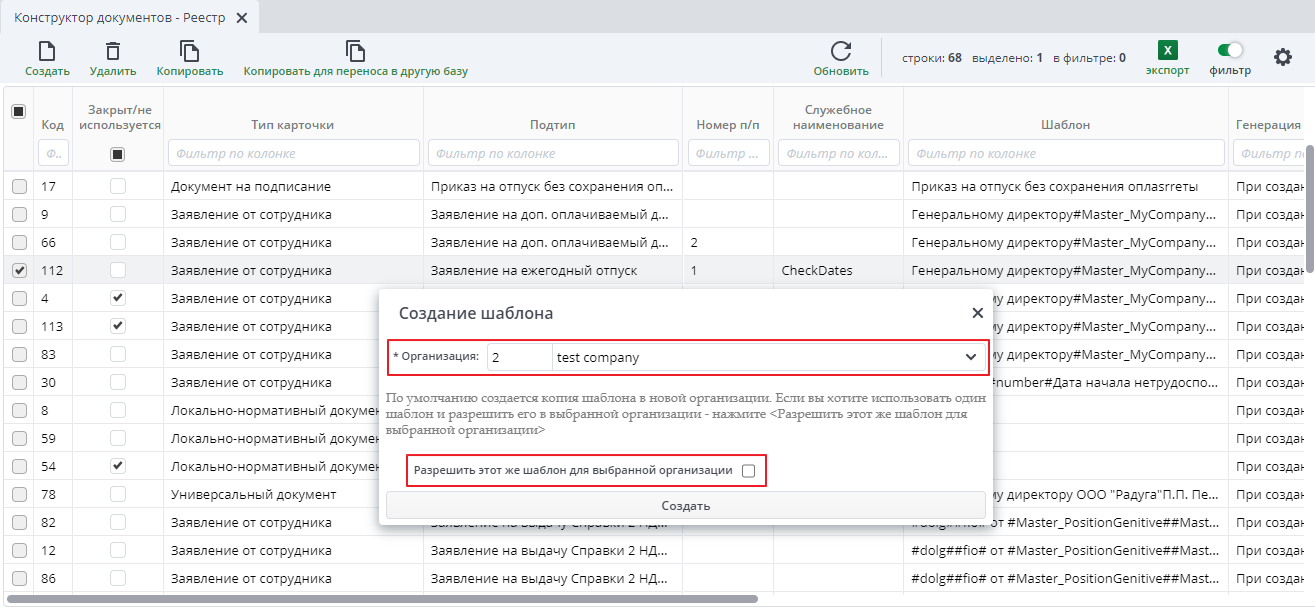Click the Создать new document icon

(x=46, y=52)
